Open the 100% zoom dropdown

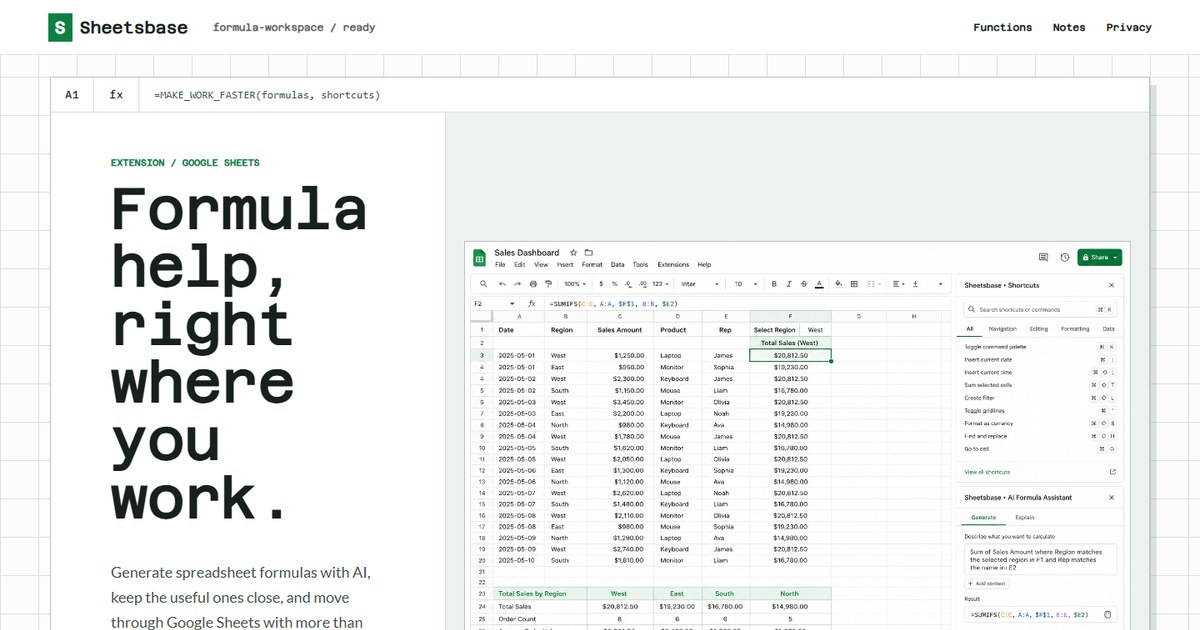575,284
